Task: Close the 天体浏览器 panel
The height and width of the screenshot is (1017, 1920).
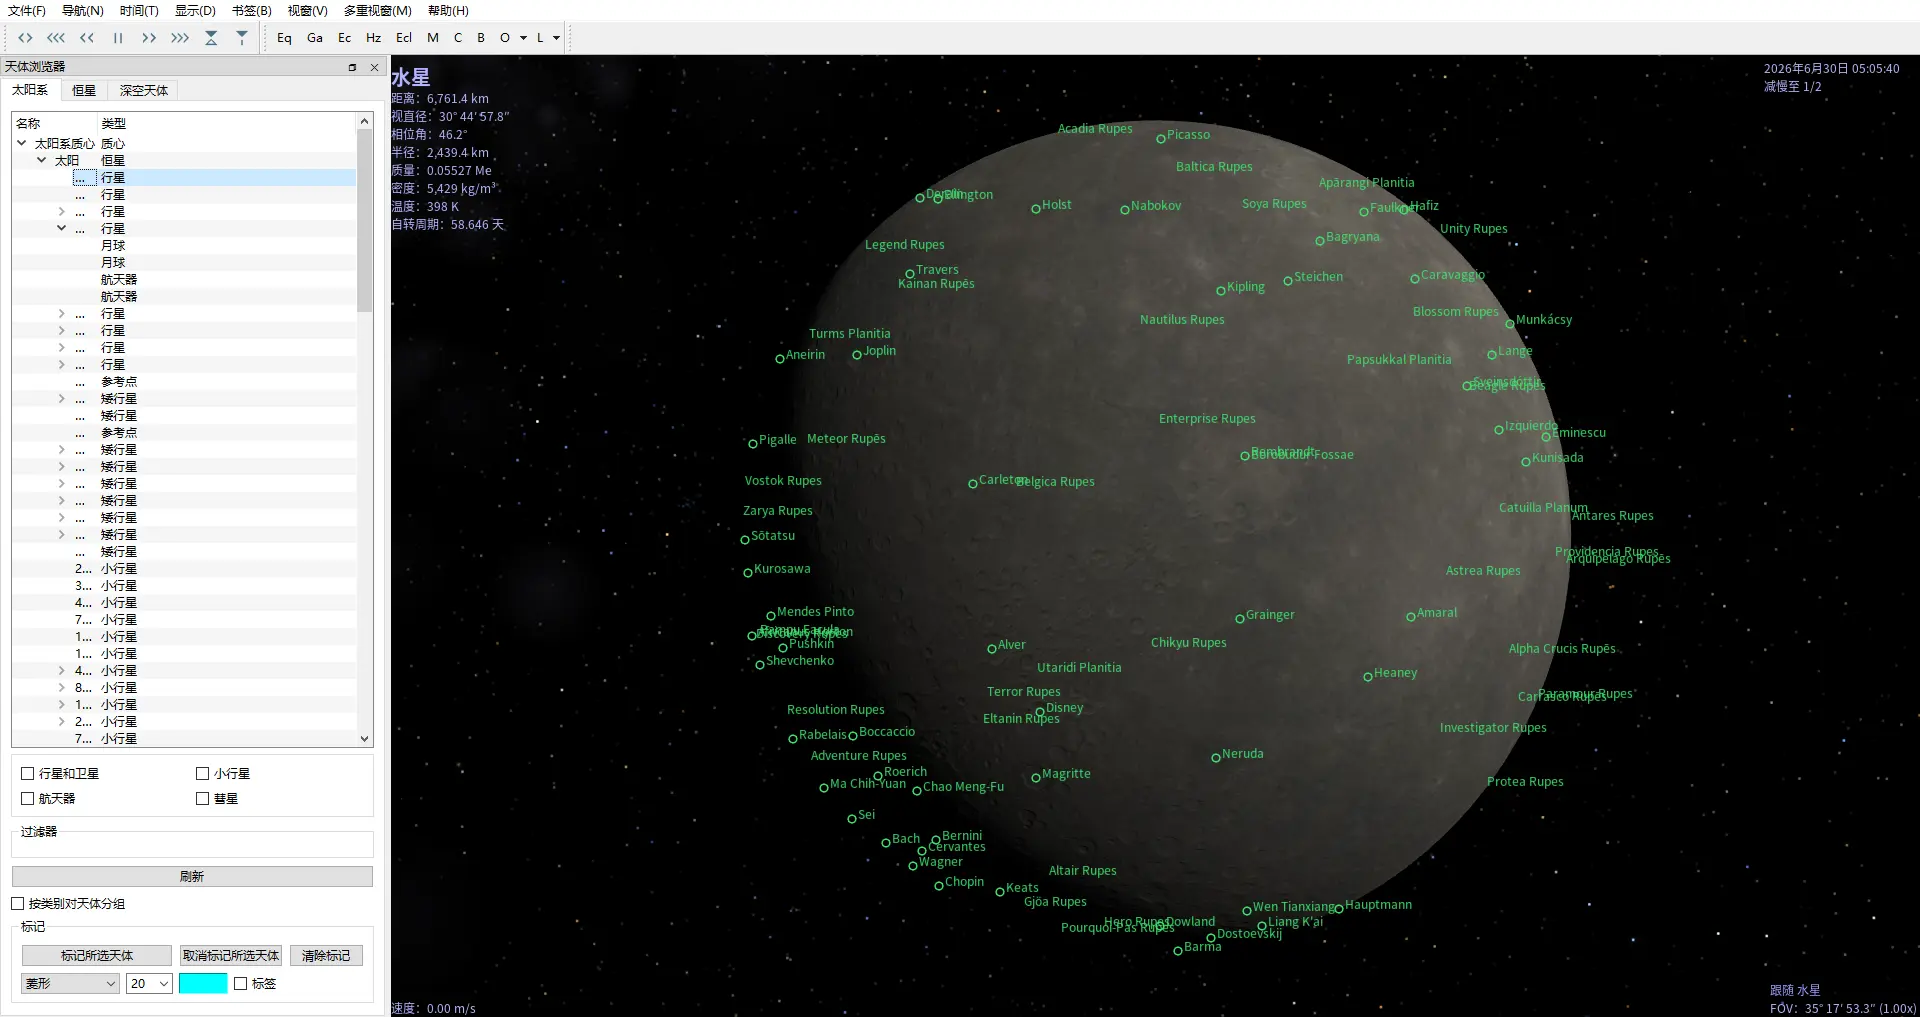Action: point(374,67)
